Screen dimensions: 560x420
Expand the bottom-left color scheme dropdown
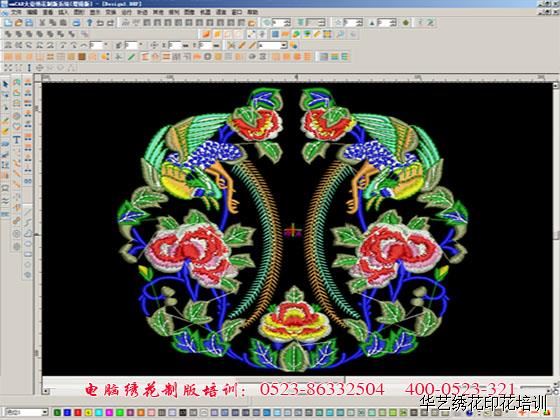click(x=45, y=412)
